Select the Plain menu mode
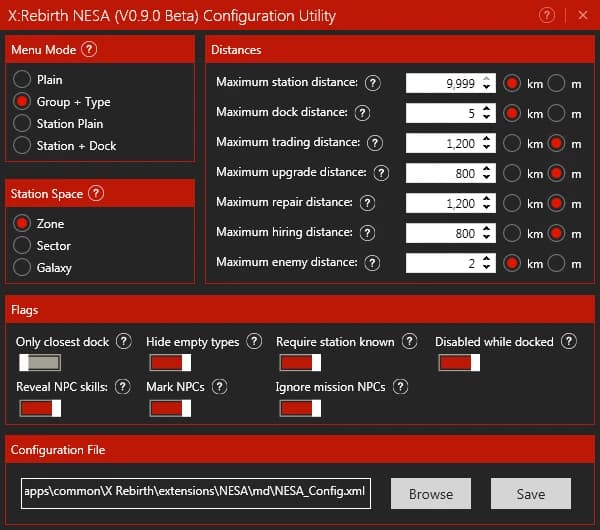The height and width of the screenshot is (530, 600). click(22, 79)
